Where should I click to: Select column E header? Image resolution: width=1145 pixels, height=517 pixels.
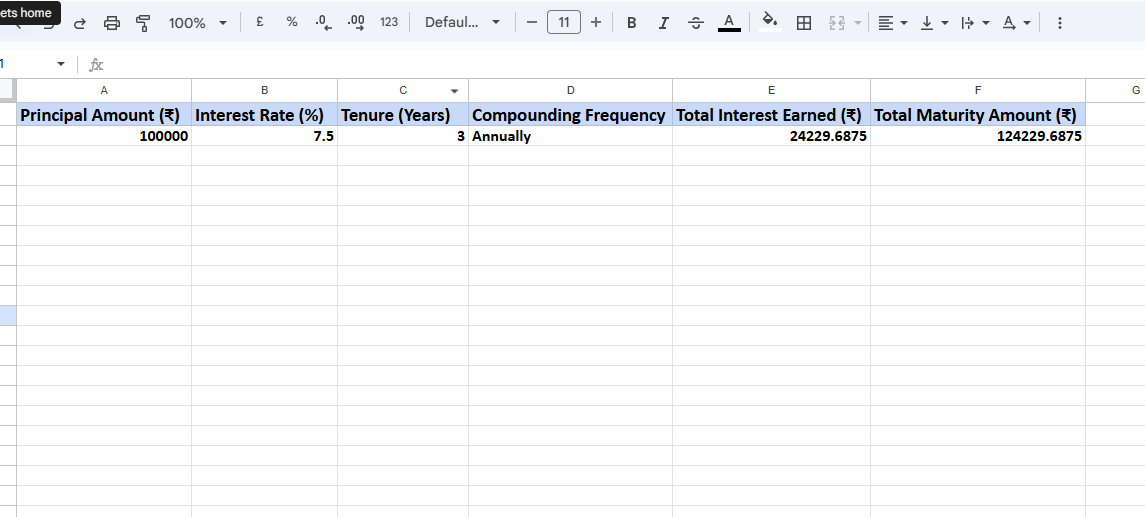point(771,91)
